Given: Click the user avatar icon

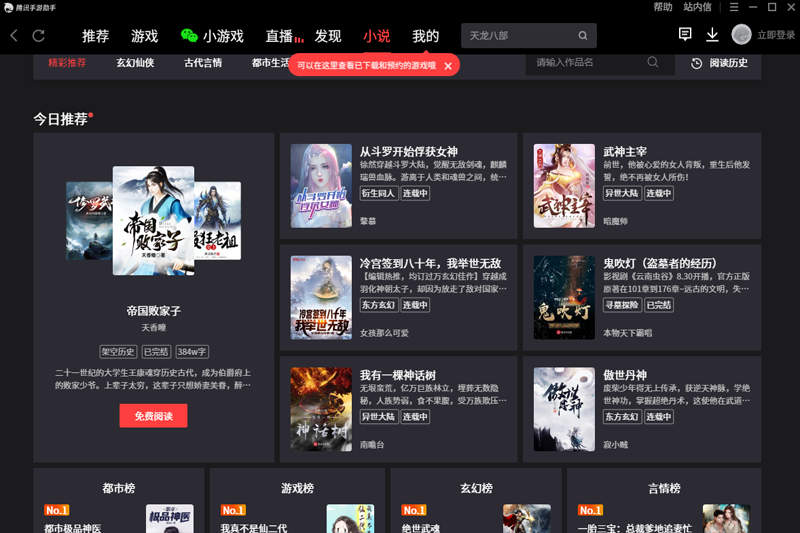Looking at the screenshot, I should (x=741, y=35).
